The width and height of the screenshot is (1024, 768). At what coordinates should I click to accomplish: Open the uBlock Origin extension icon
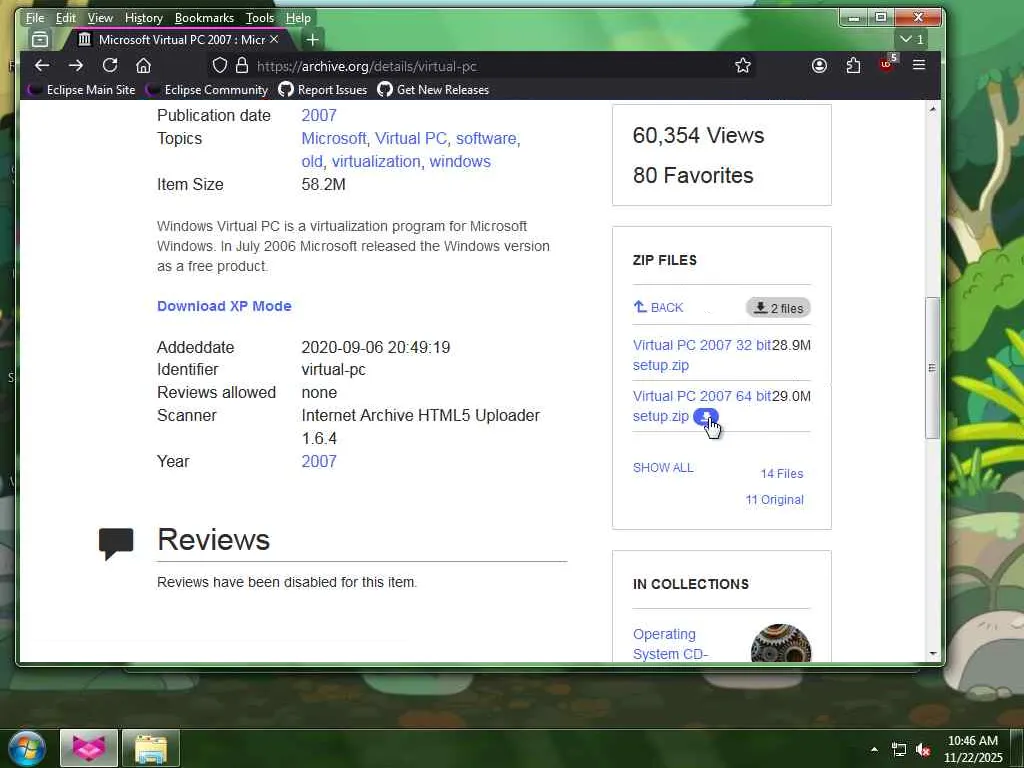pyautogui.click(x=887, y=64)
